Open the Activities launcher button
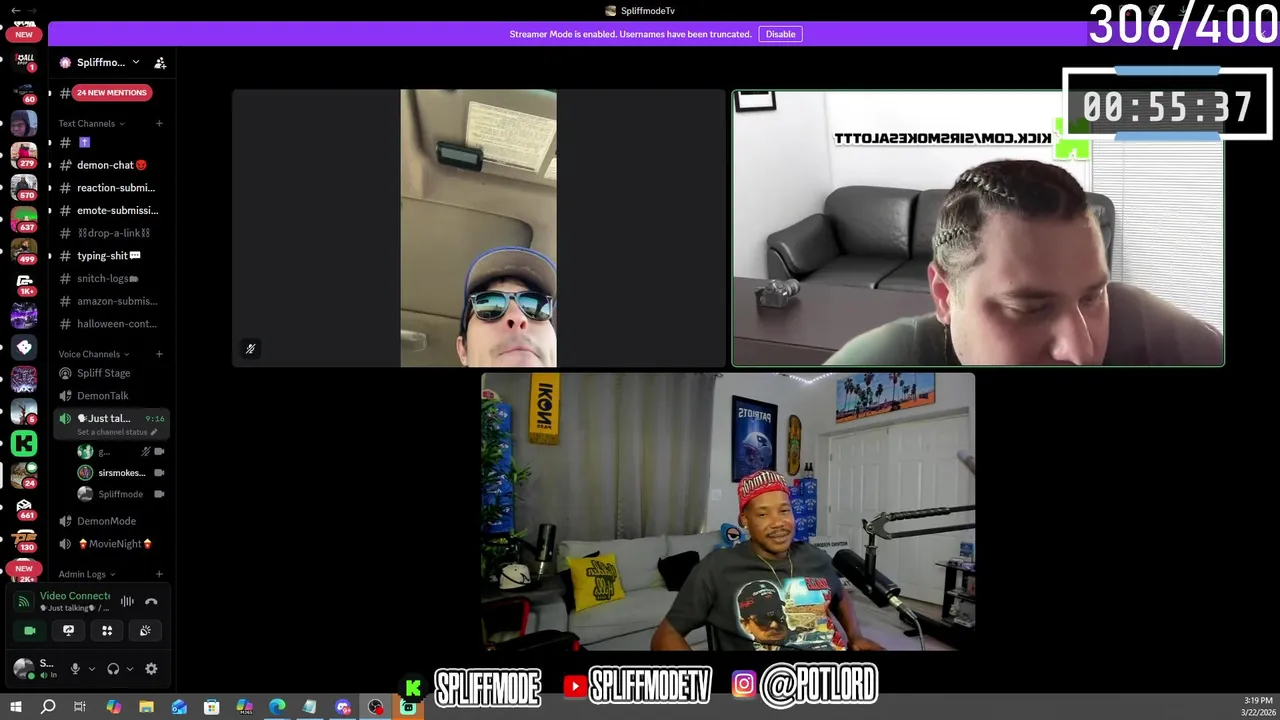 [x=107, y=630]
